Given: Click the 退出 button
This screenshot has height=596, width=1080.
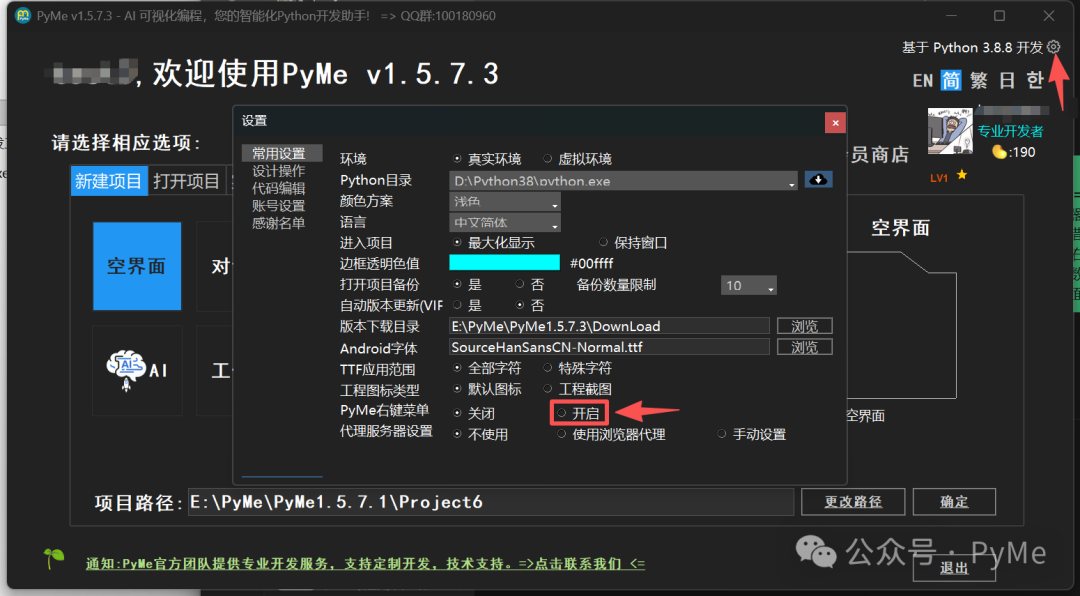Looking at the screenshot, I should 954,568.
